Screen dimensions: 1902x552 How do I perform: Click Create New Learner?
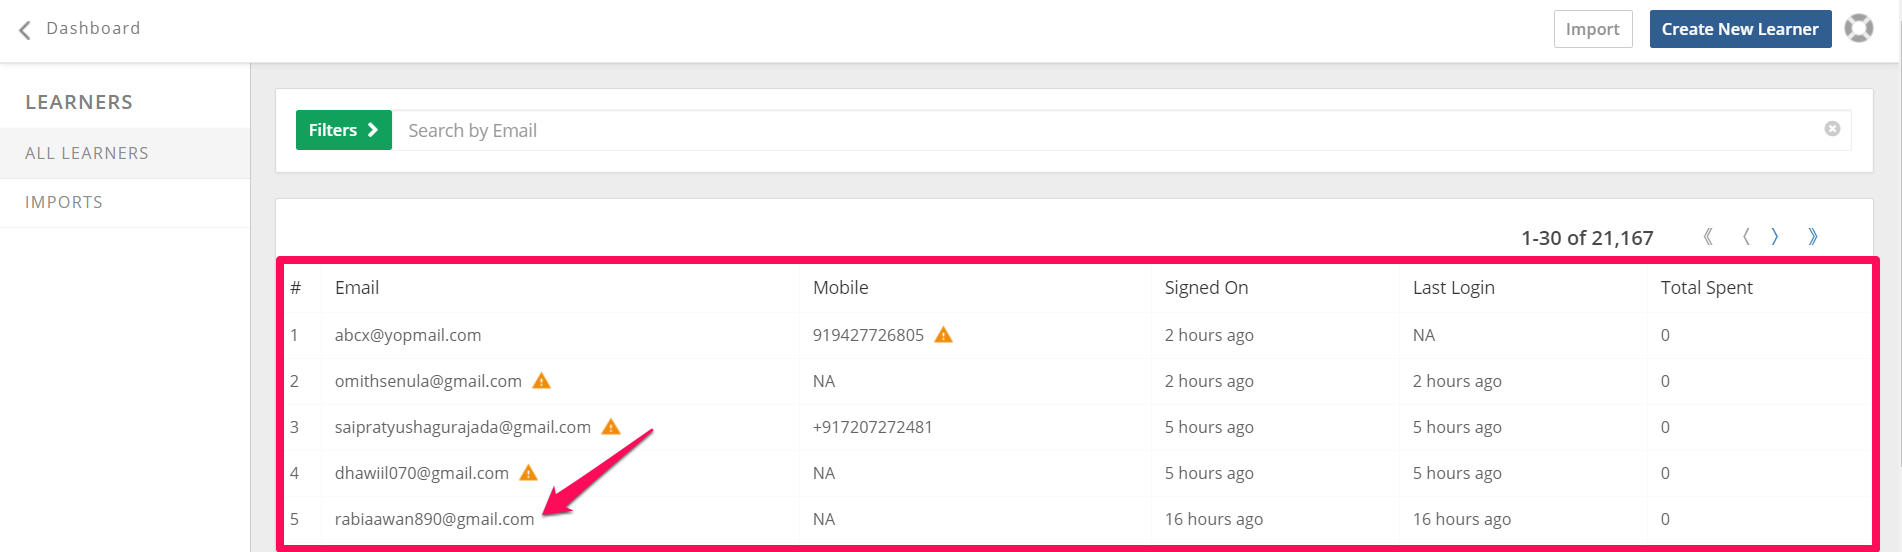pyautogui.click(x=1740, y=29)
